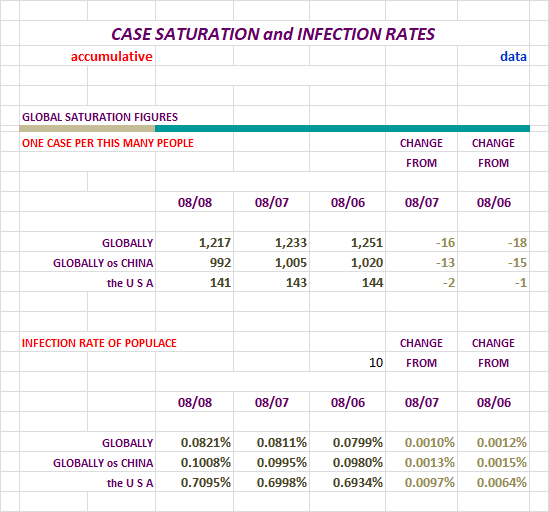The width and height of the screenshot is (549, 512).
Task: Select the CASE SATURATION and INFECTION RATES title
Action: 273,34
